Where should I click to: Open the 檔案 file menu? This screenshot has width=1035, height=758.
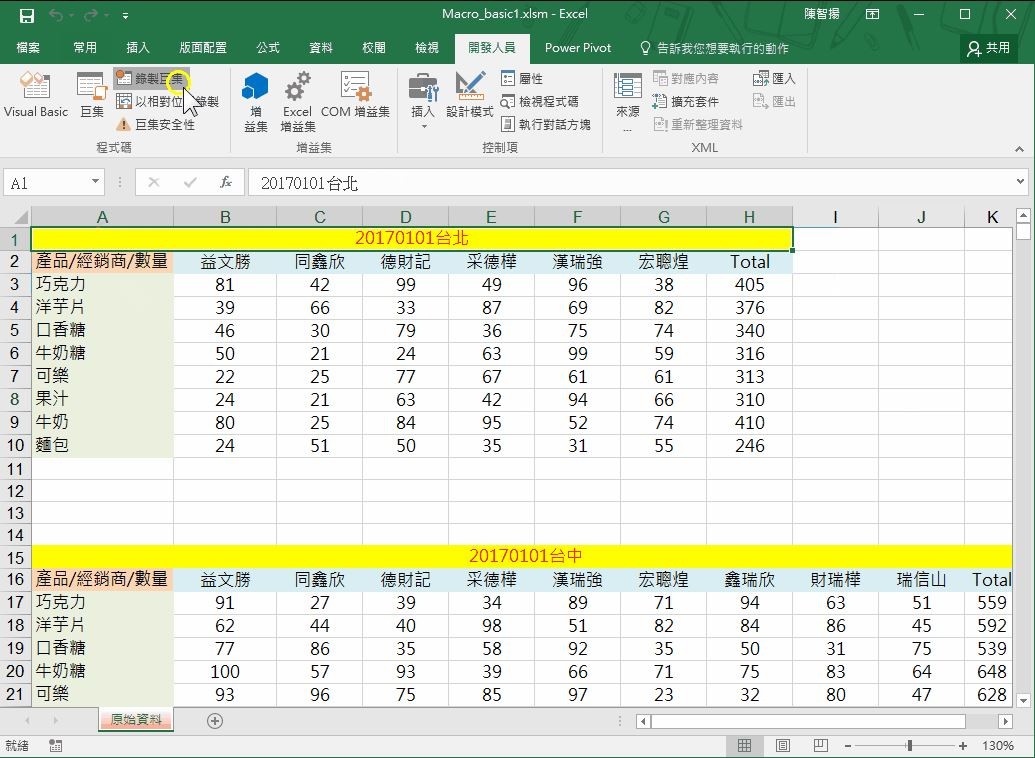[28, 48]
